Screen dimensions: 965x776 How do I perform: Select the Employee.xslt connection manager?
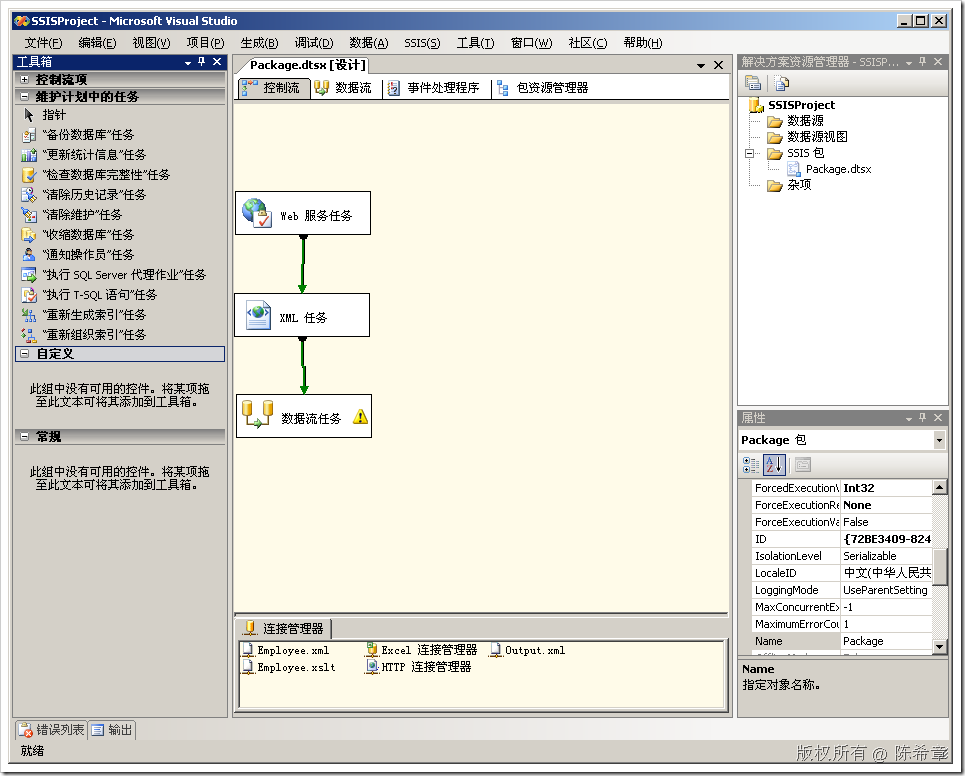point(289,667)
